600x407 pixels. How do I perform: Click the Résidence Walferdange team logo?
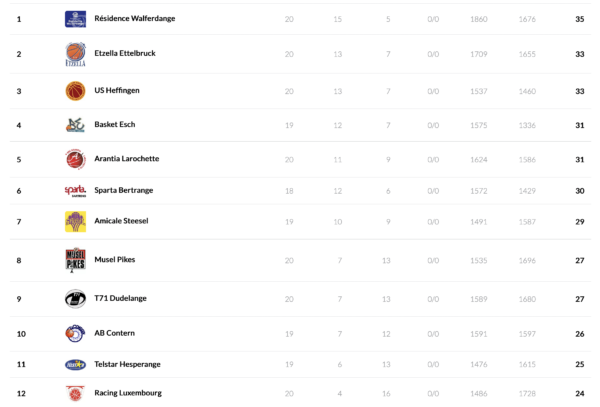(75, 19)
